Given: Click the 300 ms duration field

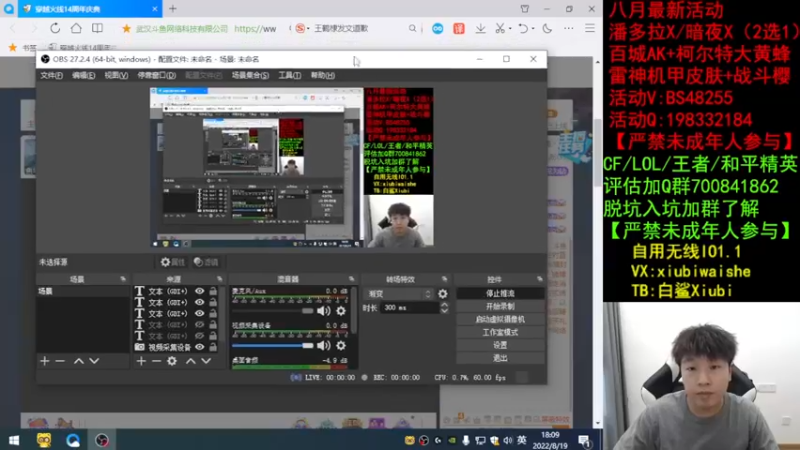Looking at the screenshot, I should [410, 308].
